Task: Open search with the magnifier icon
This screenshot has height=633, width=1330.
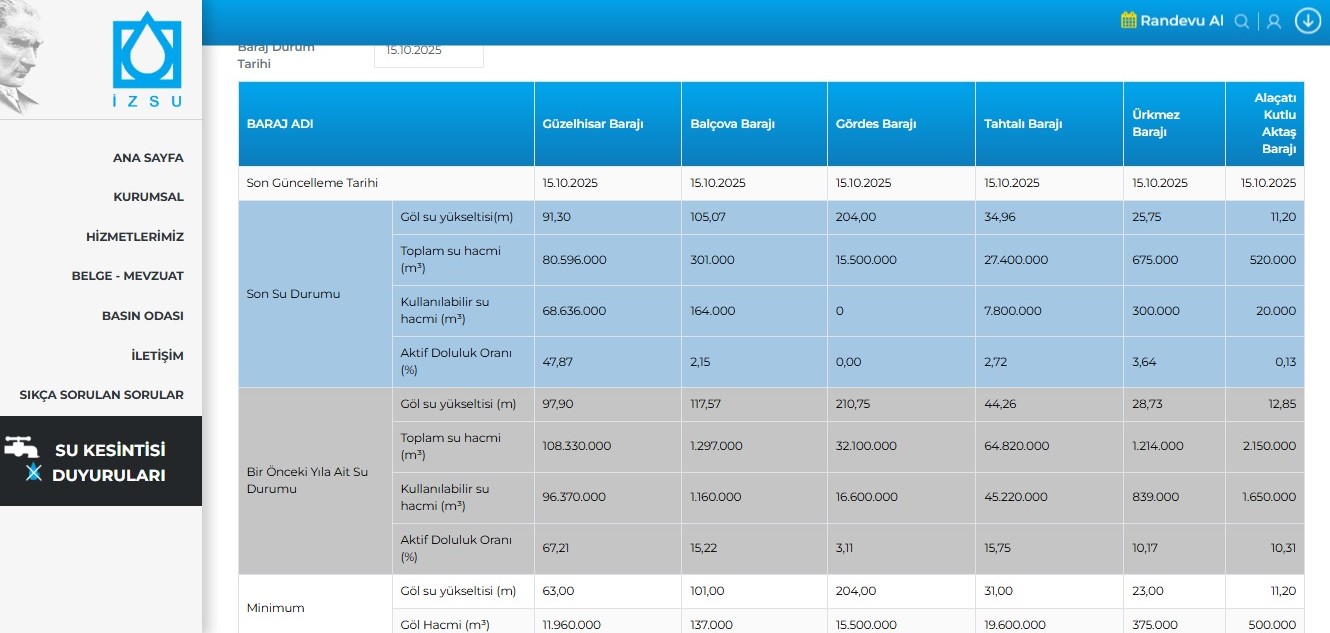Action: (x=1242, y=21)
